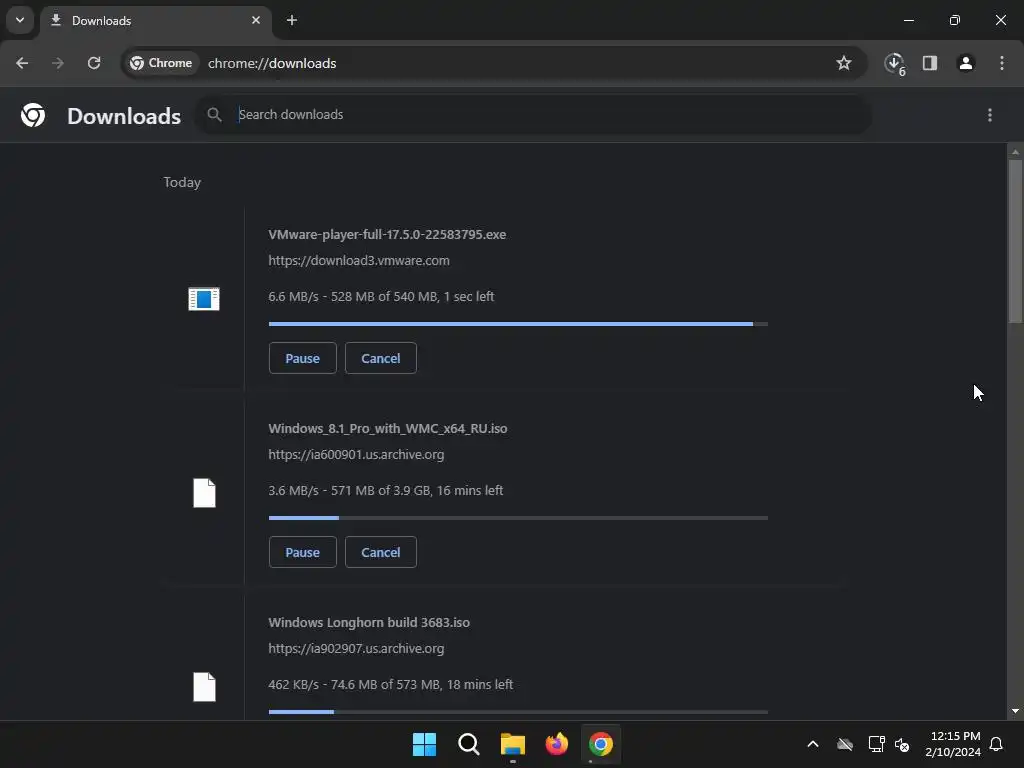The height and width of the screenshot is (768, 1024).
Task: Click Windows_8.1_Pro_with_WMC_x64_RU.iso file name
Action: [x=388, y=428]
